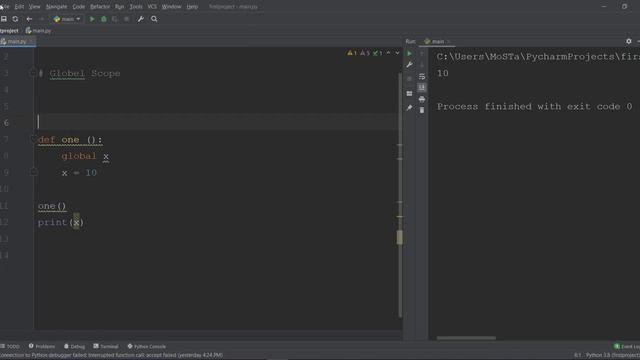
Task: Collapse the def one() code block
Action: (34, 140)
